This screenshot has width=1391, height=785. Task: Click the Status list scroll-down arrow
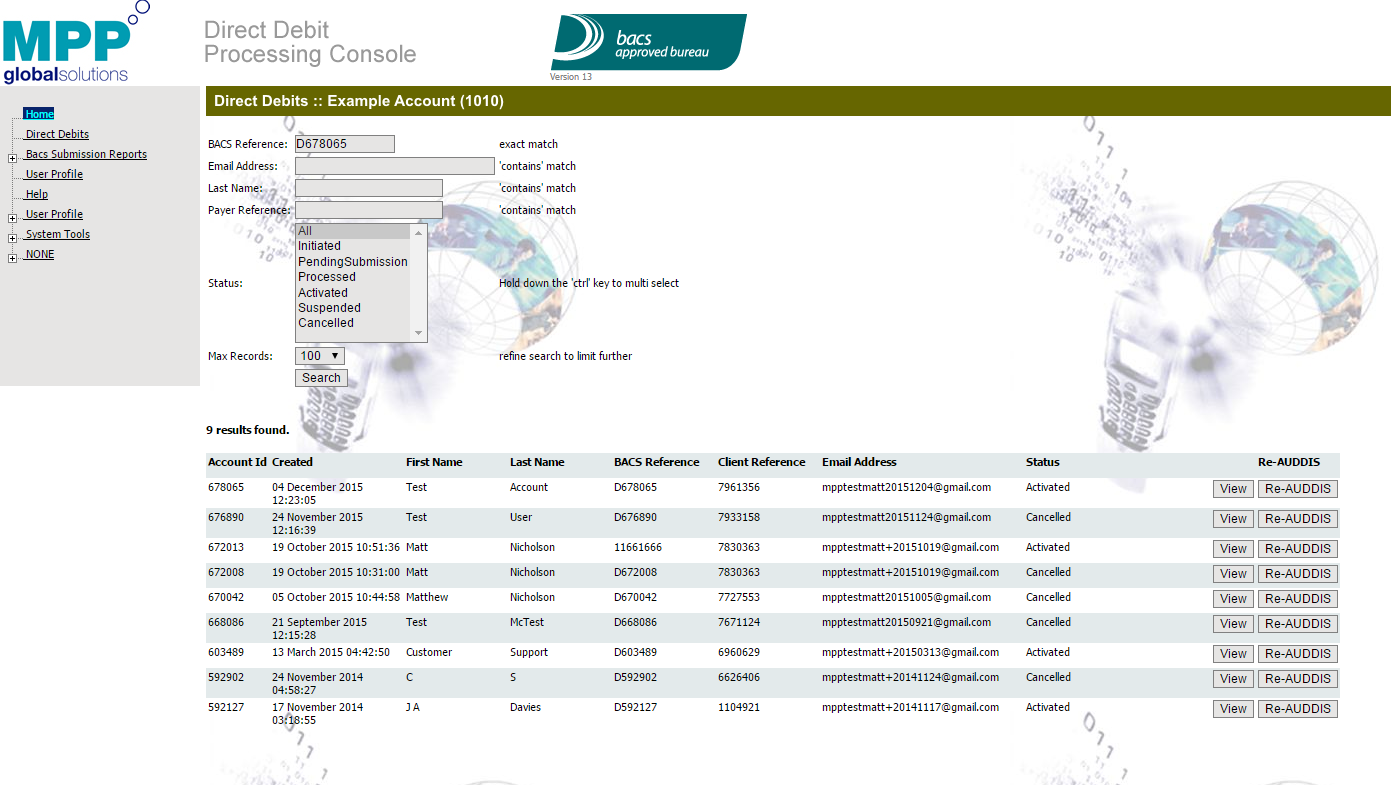[418, 333]
